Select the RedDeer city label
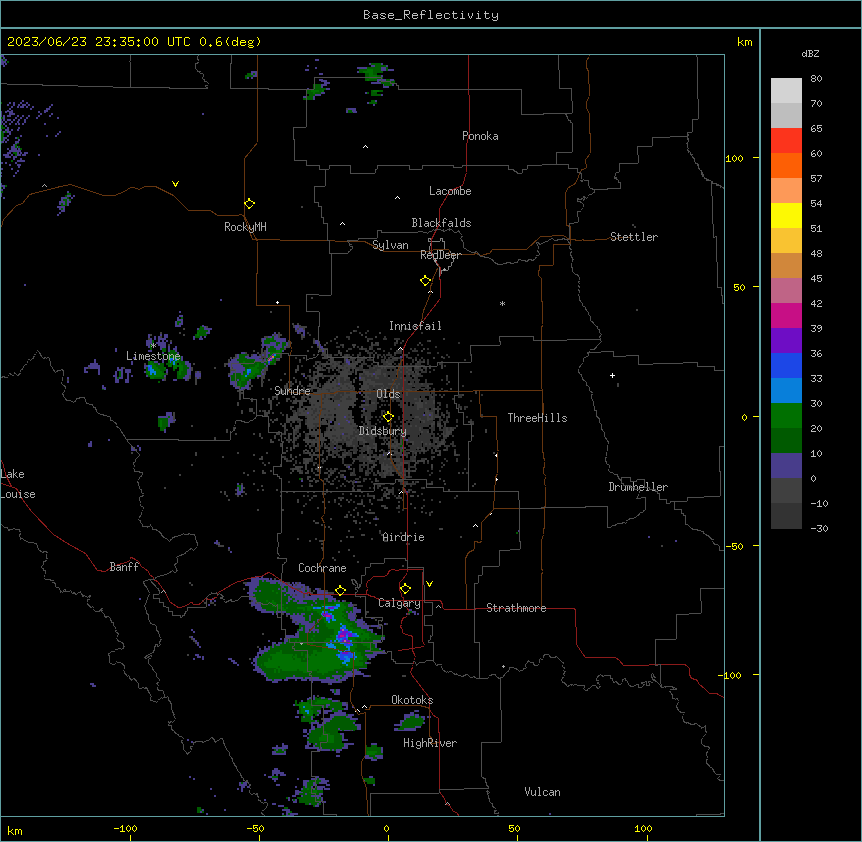The image size is (862, 842). [440, 255]
